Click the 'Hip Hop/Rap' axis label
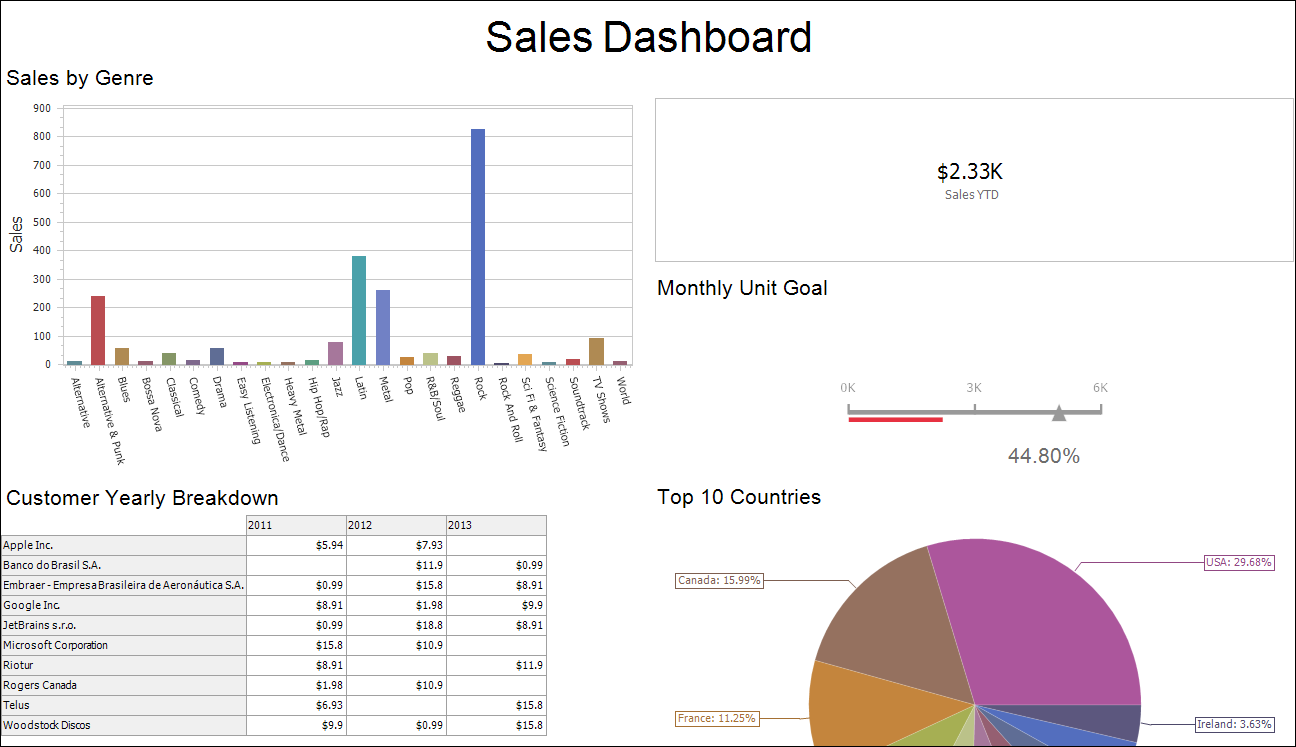Viewport: 1296px width, 747px height. coord(319,407)
